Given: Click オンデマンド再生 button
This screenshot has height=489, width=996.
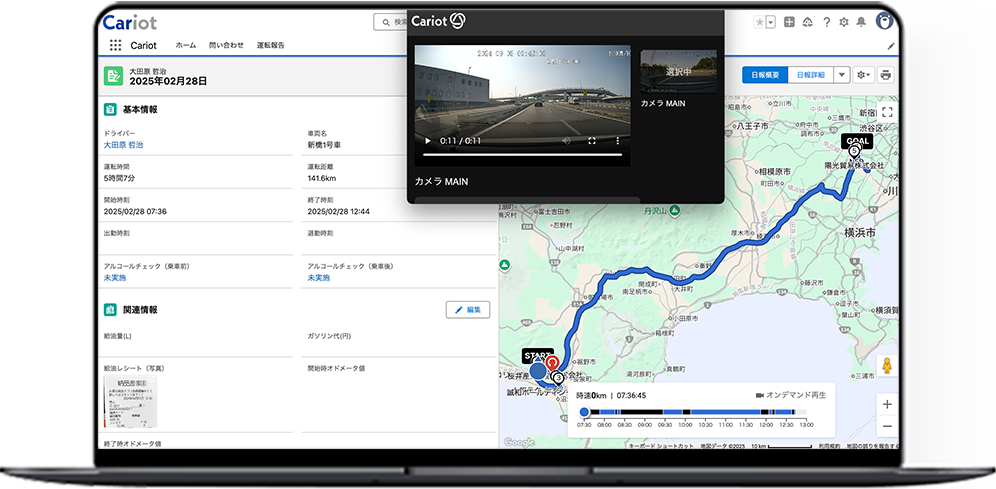Looking at the screenshot, I should pos(791,395).
